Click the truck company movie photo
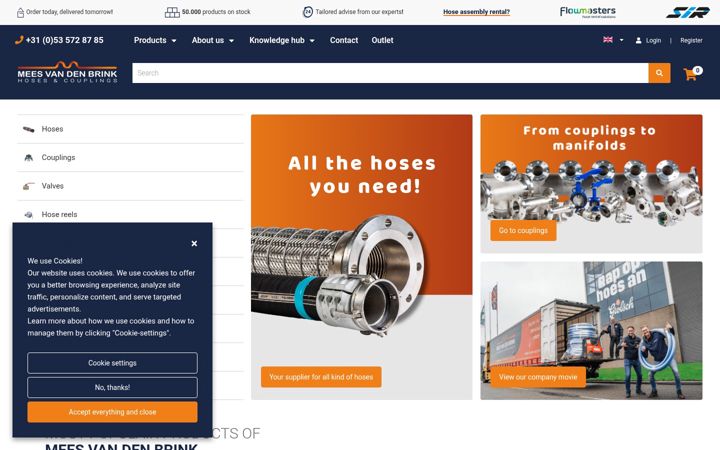The image size is (720, 450). click(x=591, y=331)
